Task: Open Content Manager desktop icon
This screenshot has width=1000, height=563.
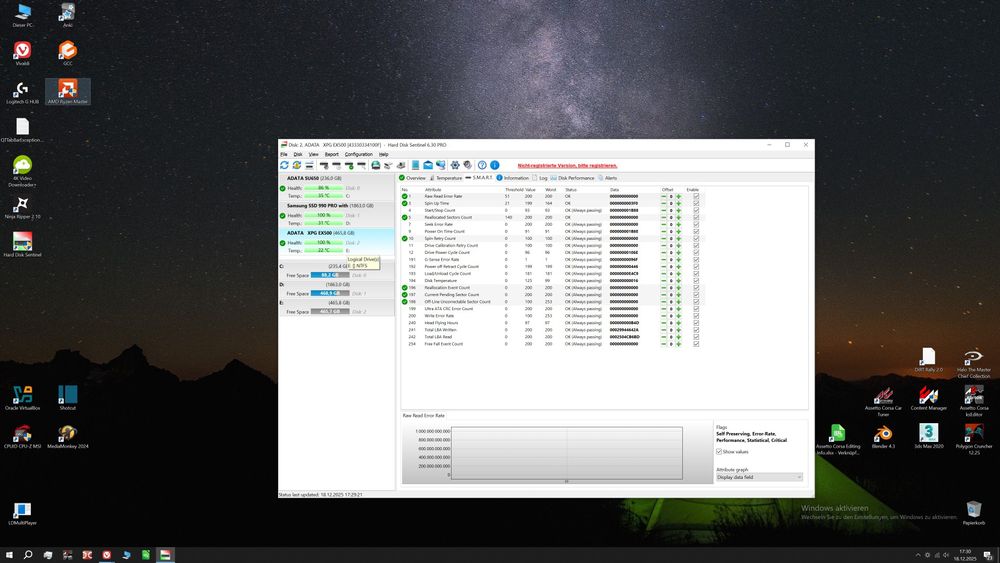Action: [x=929, y=398]
